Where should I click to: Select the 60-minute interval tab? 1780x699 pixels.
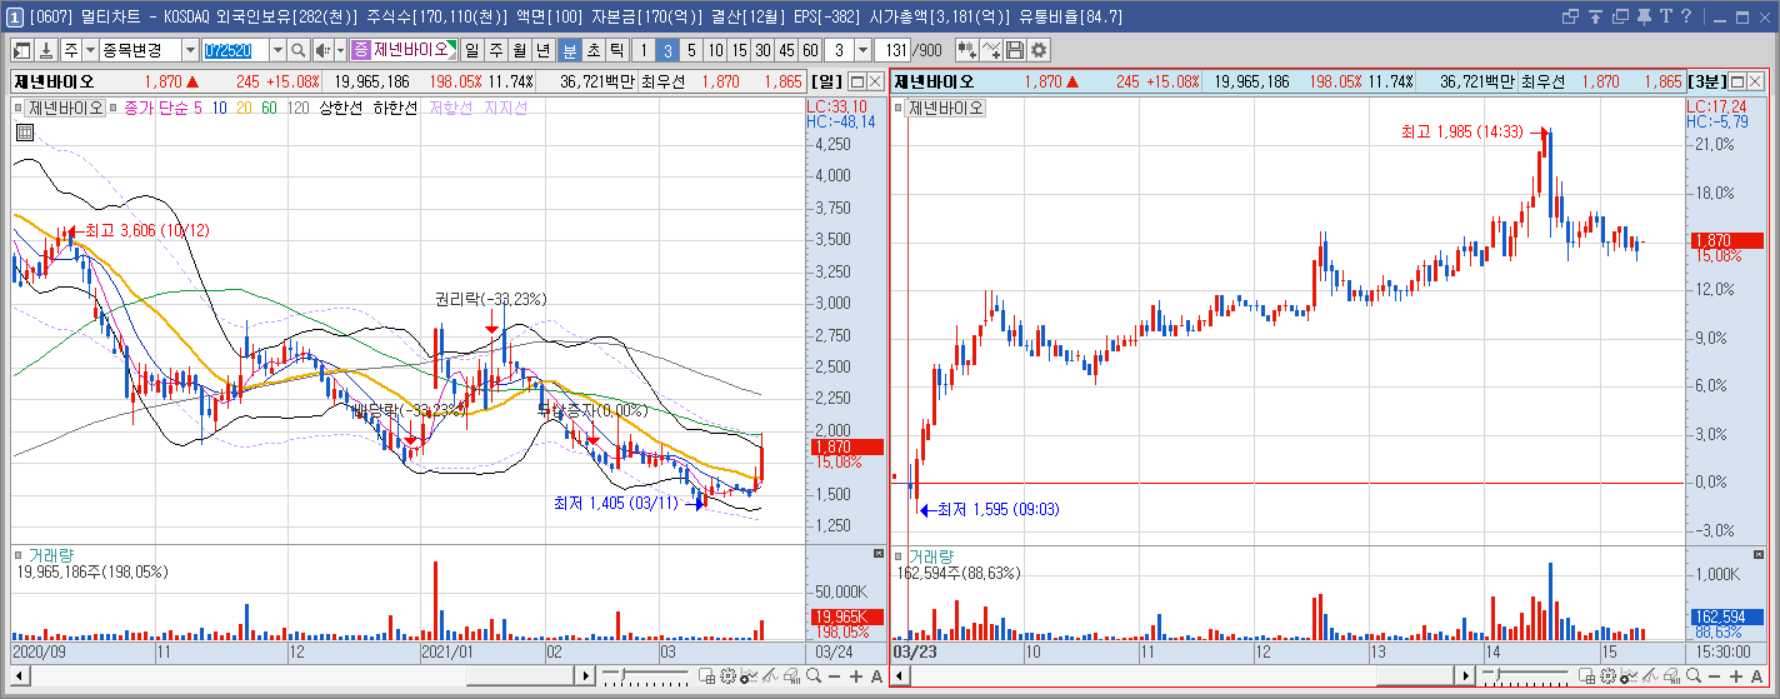[811, 50]
